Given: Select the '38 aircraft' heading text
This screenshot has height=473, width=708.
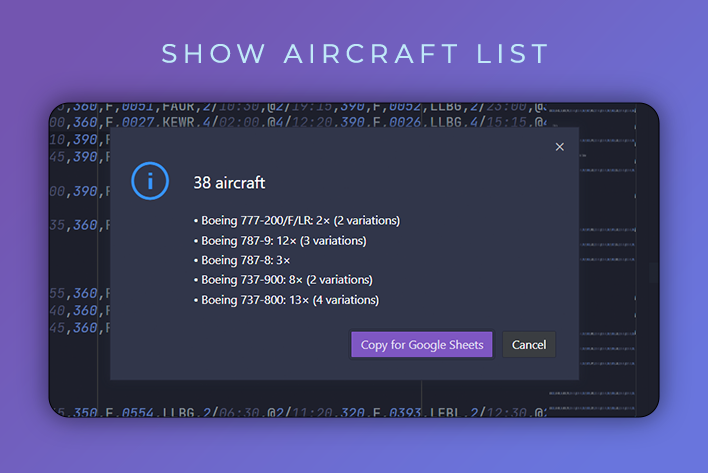Looking at the screenshot, I should (229, 183).
